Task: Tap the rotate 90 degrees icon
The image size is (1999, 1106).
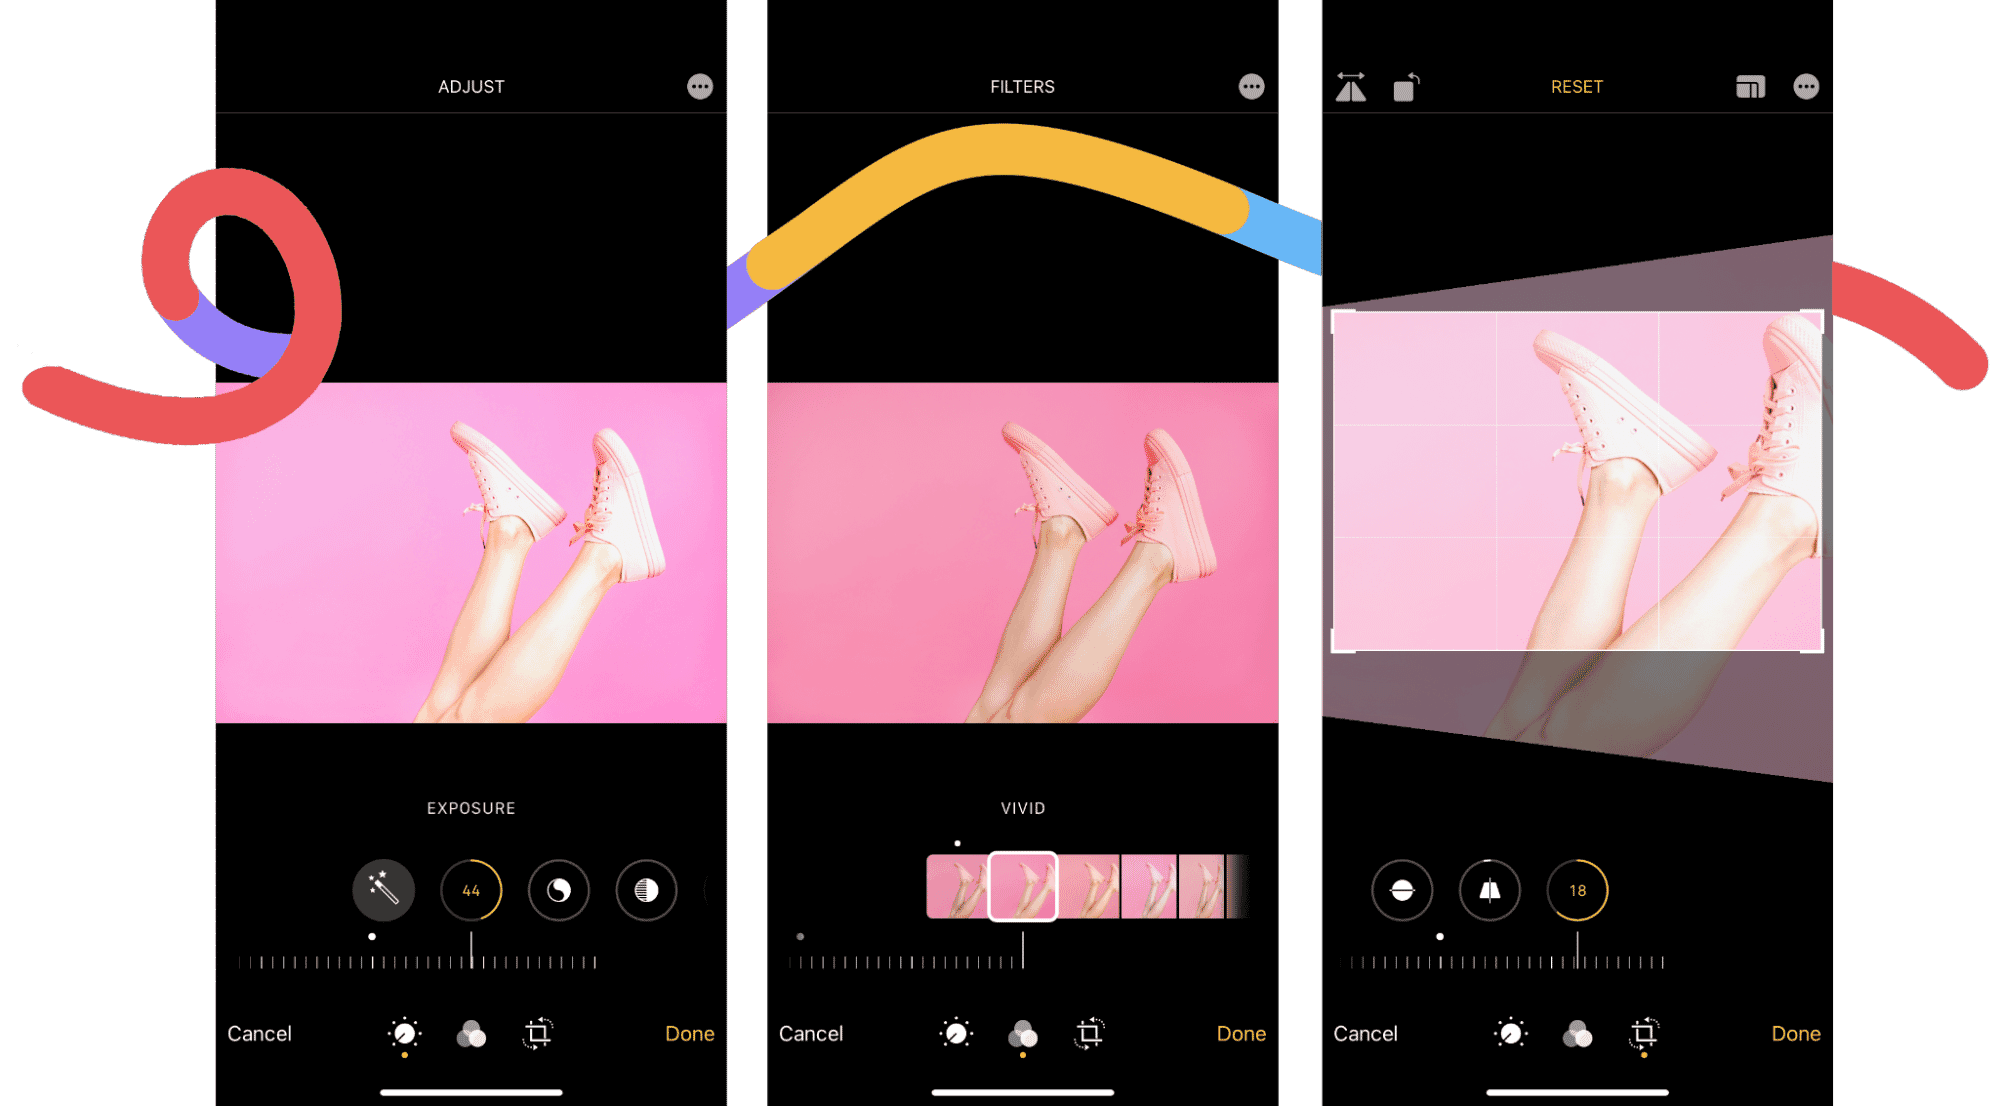Action: coord(1405,88)
